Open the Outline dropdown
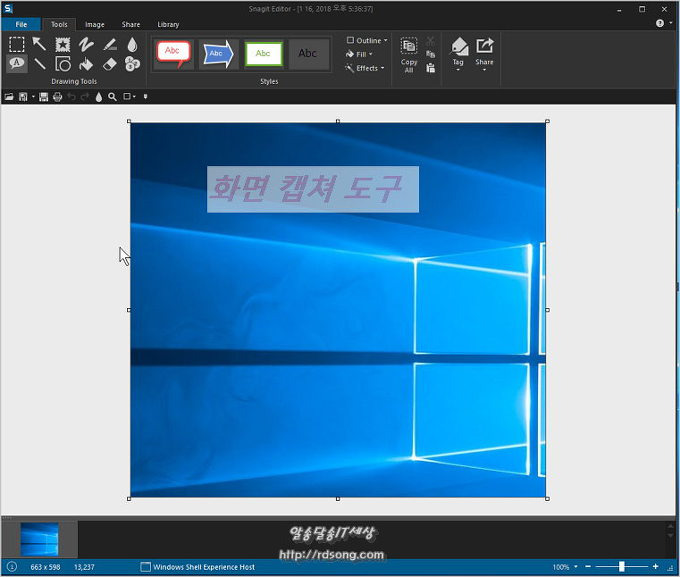 point(367,40)
